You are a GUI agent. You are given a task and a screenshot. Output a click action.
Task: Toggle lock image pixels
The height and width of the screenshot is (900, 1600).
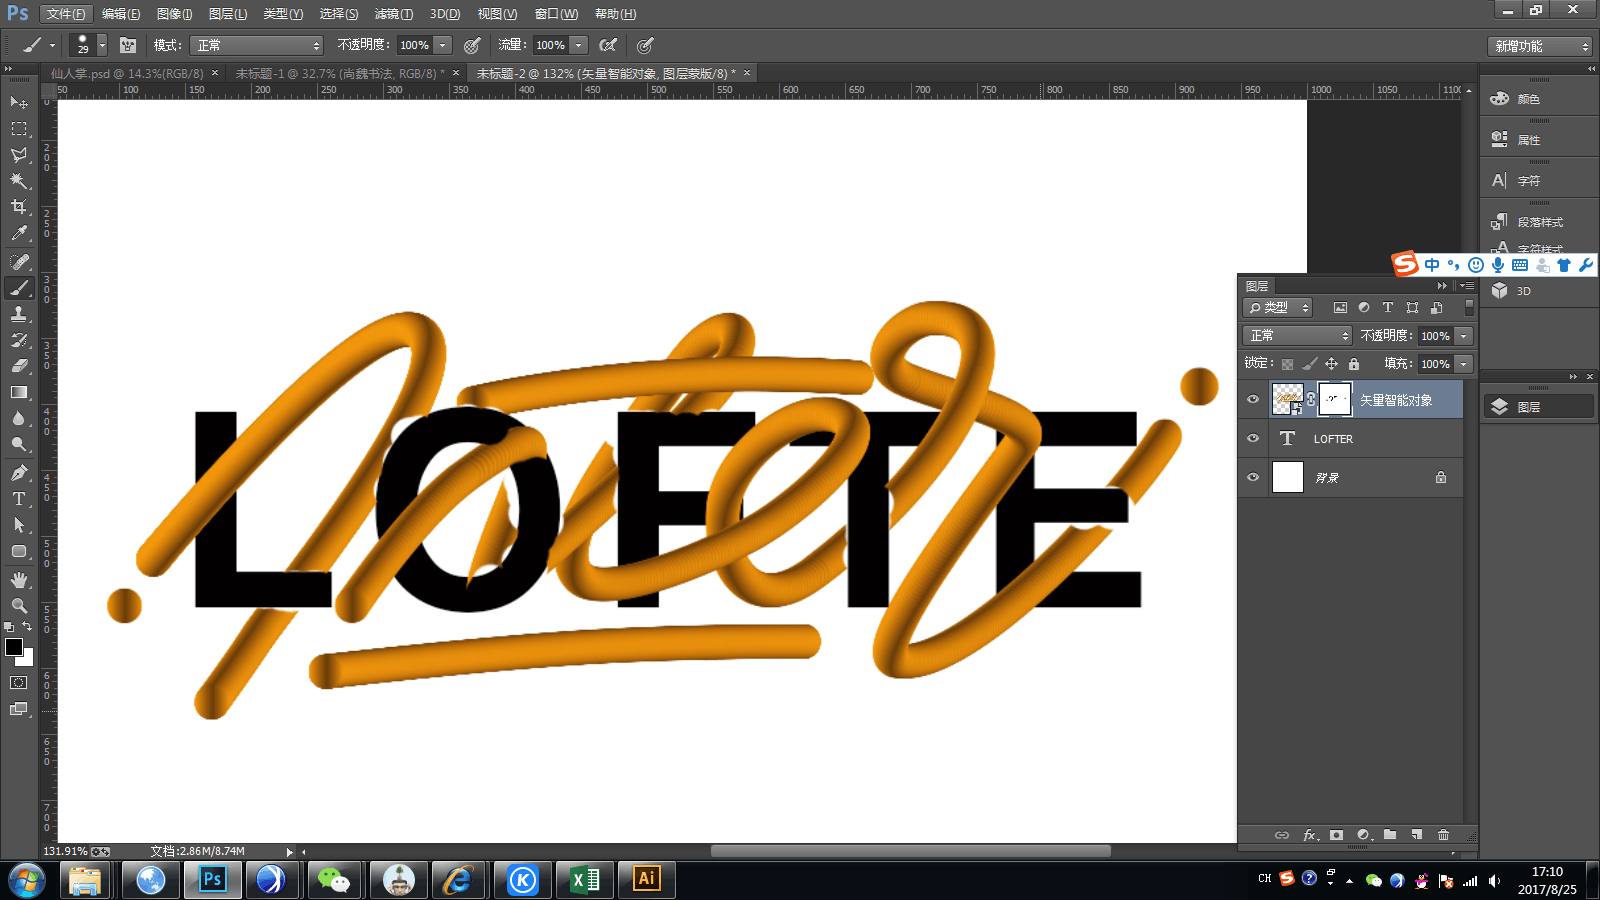coord(1309,364)
